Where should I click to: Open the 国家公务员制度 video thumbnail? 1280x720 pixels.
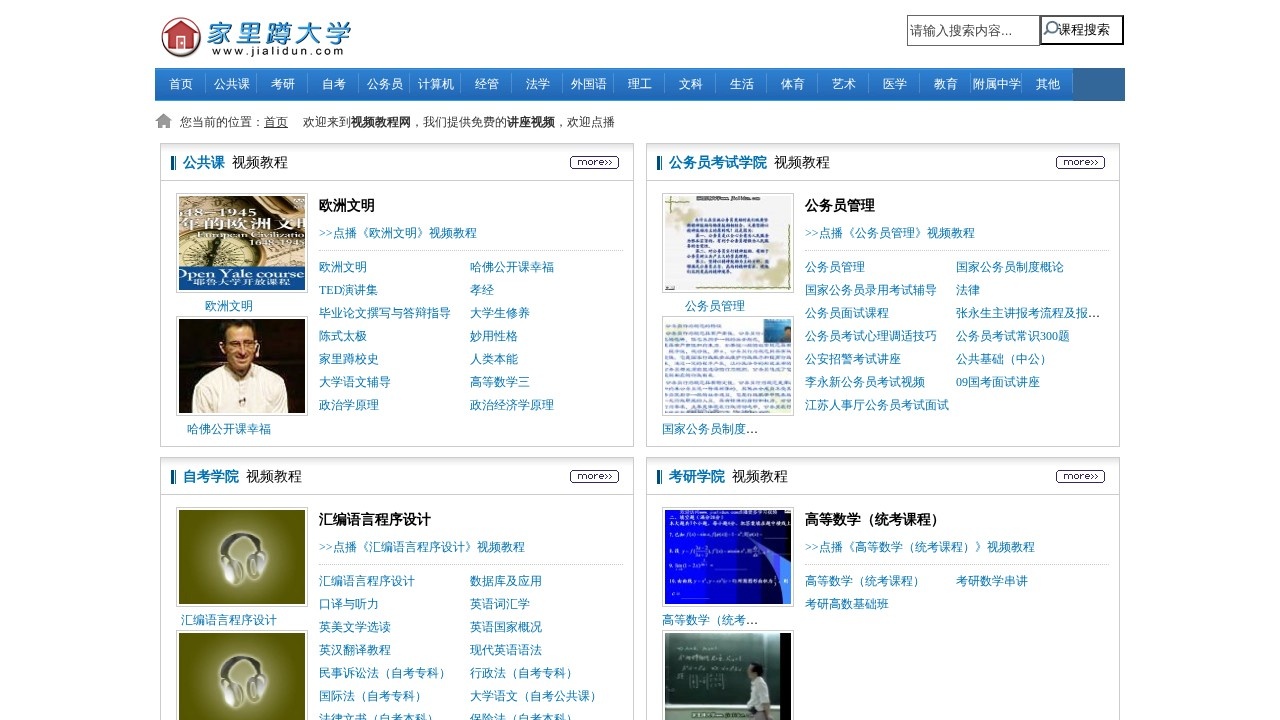click(x=728, y=366)
